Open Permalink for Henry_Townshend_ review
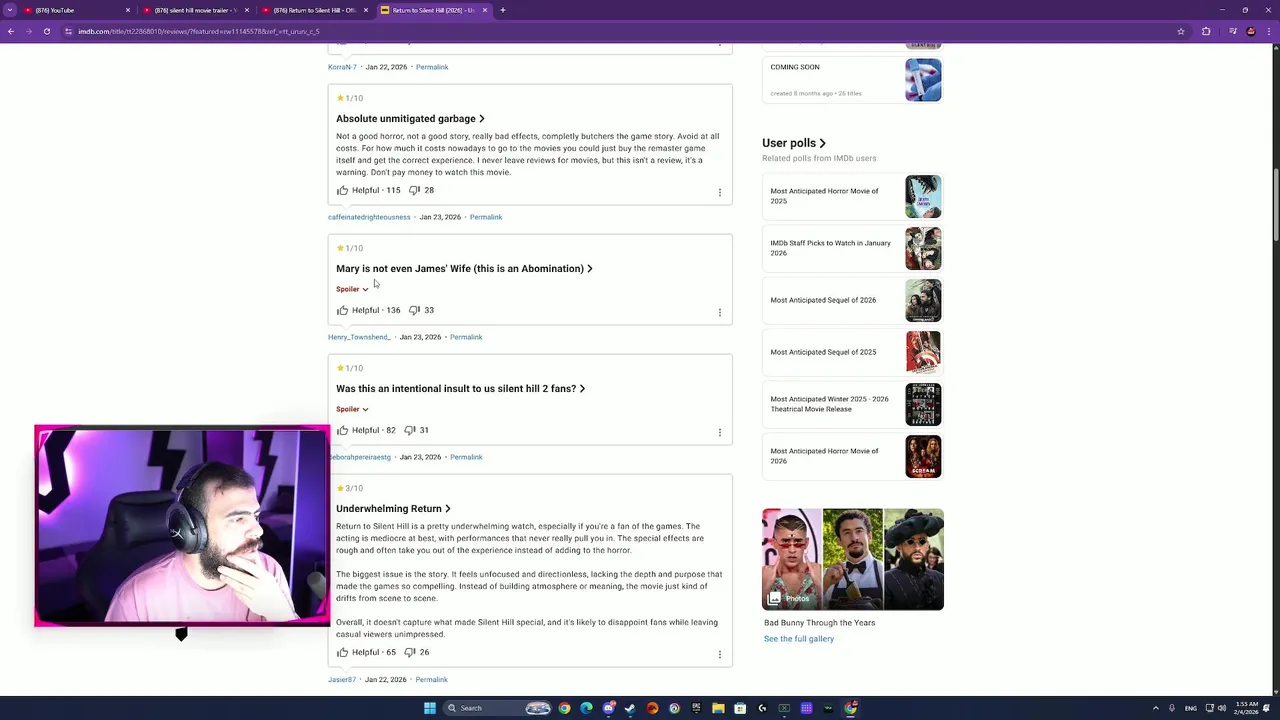Viewport: 1280px width, 720px height. 466,337
